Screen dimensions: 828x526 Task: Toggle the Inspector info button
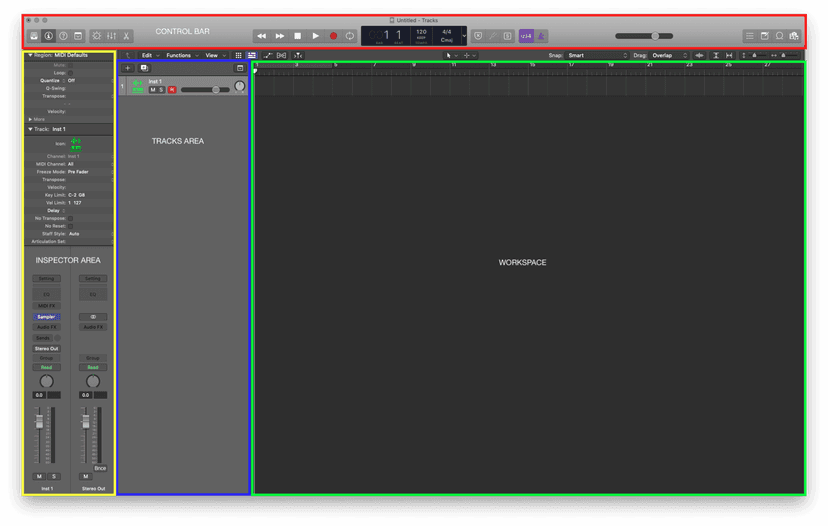click(49, 36)
